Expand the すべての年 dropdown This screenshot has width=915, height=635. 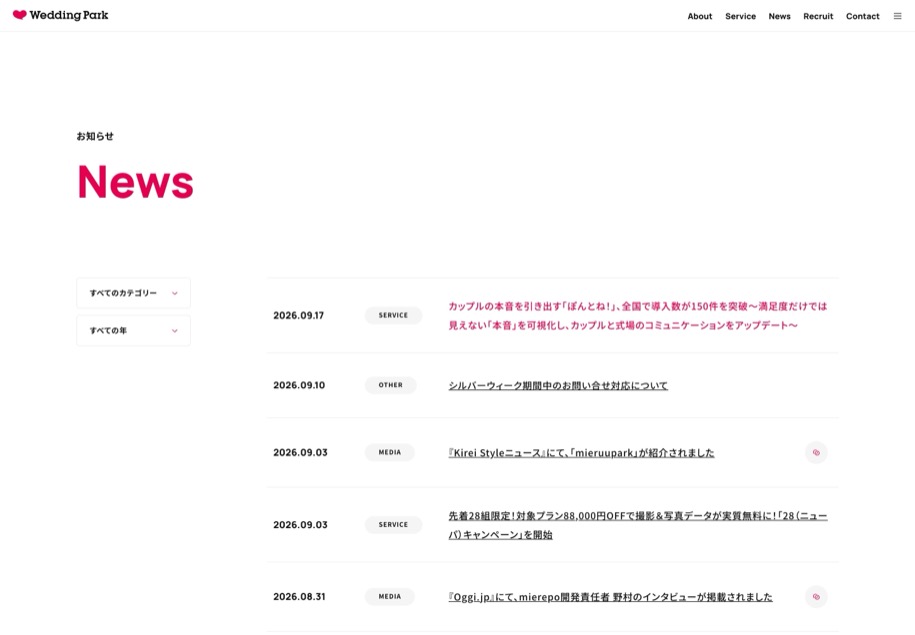point(134,330)
